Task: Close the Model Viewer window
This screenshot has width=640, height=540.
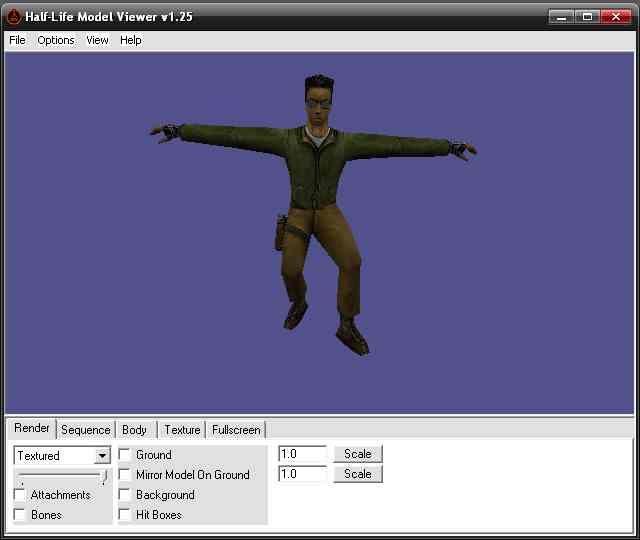Action: [x=616, y=17]
